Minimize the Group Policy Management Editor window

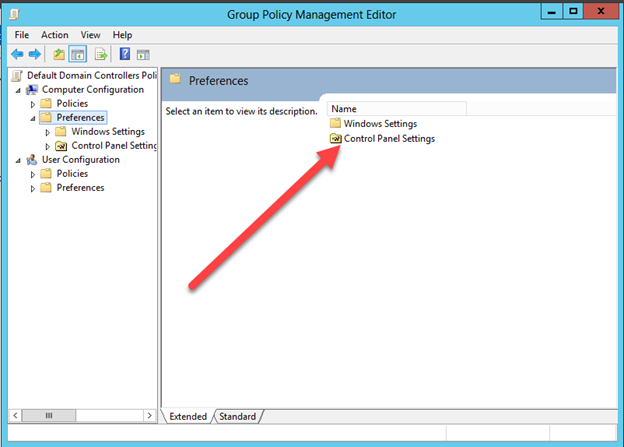click(x=552, y=12)
